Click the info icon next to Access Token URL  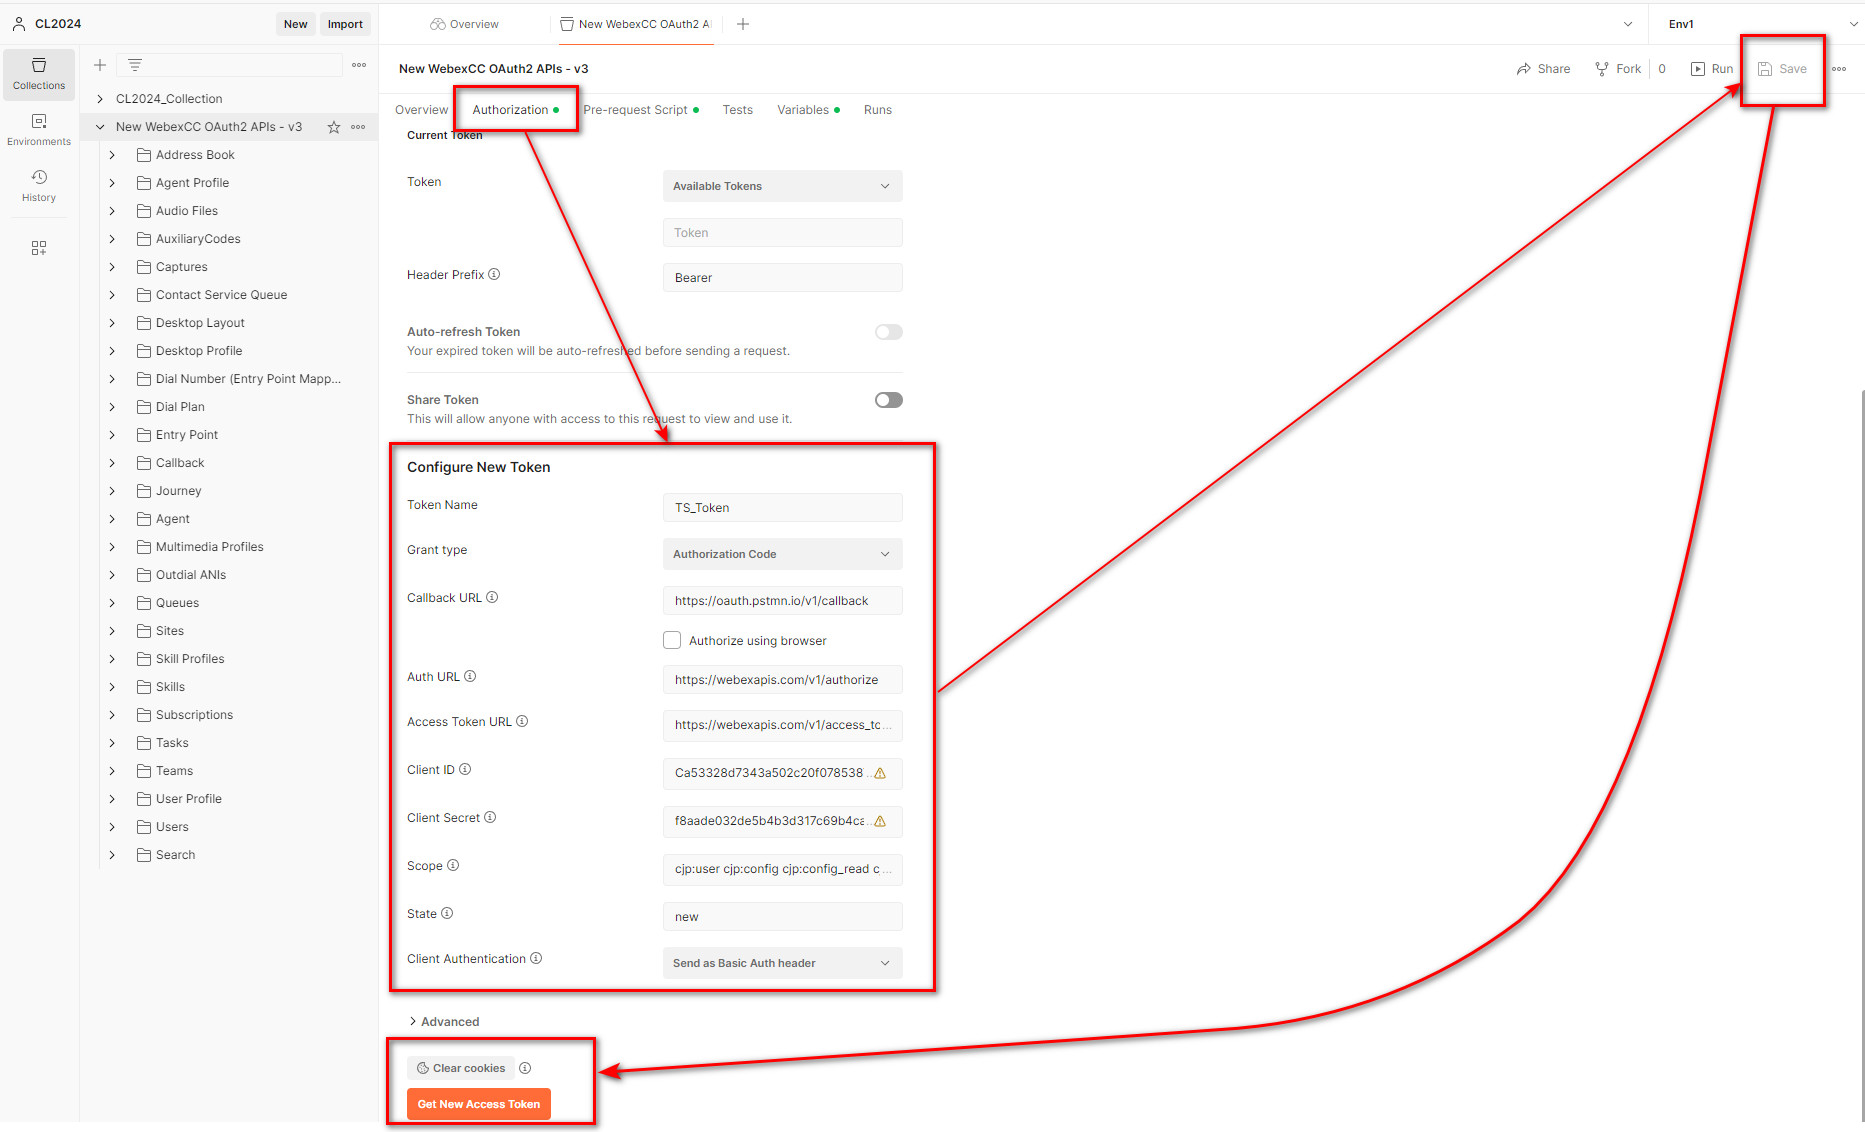tap(522, 721)
